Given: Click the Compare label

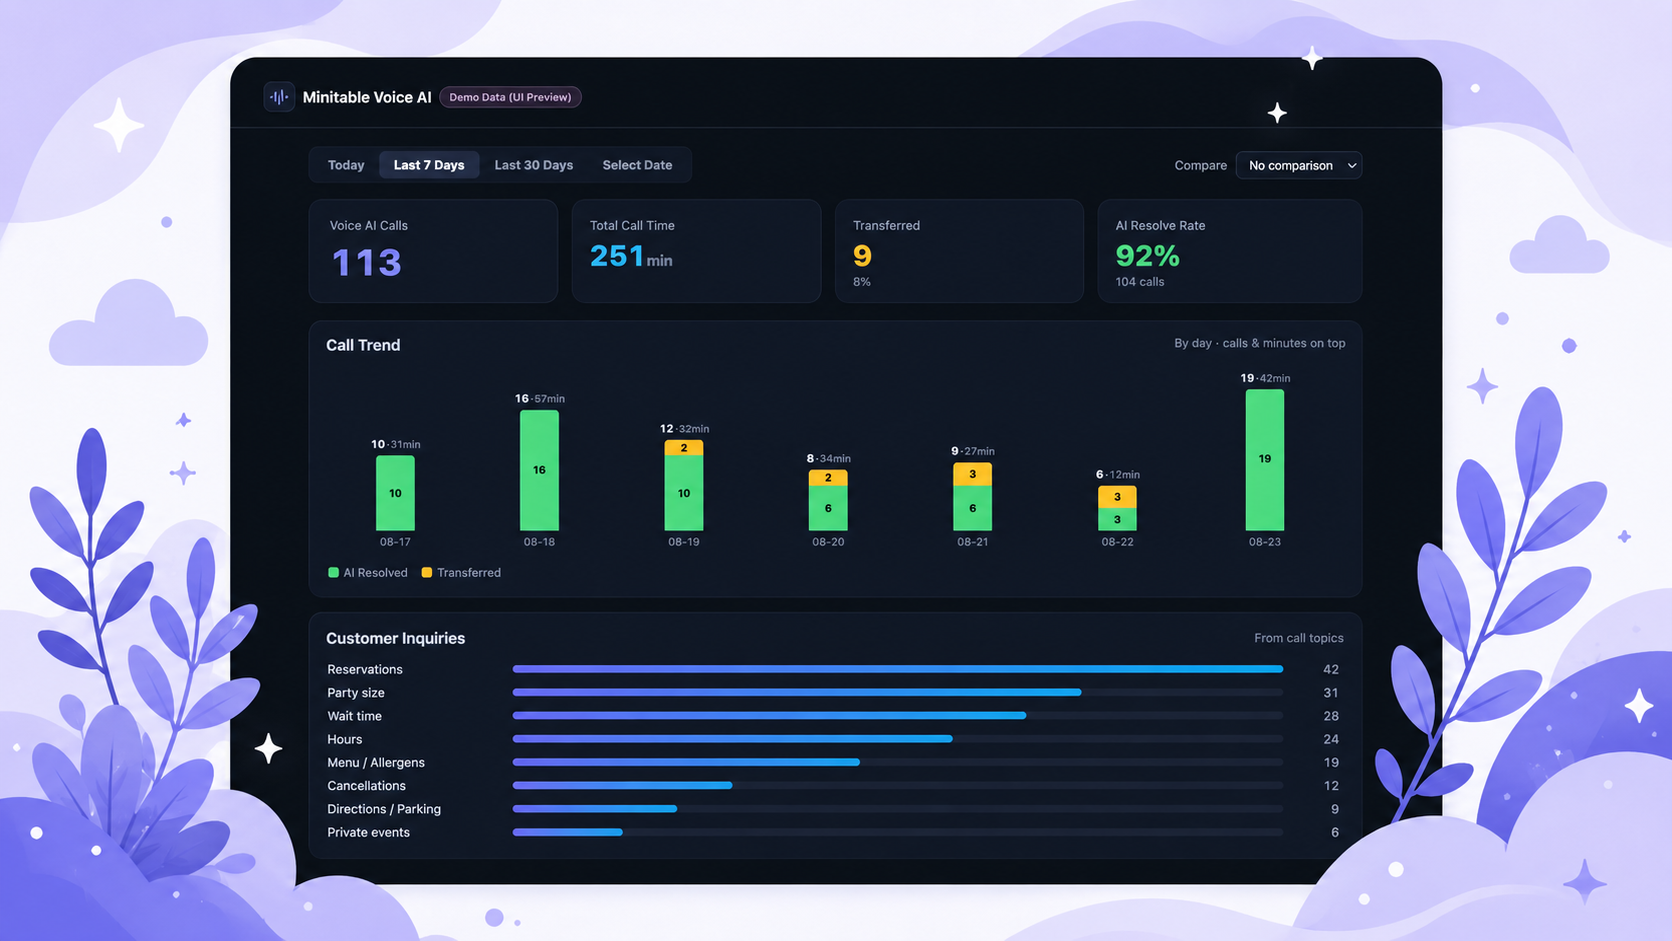Looking at the screenshot, I should [x=1200, y=165].
